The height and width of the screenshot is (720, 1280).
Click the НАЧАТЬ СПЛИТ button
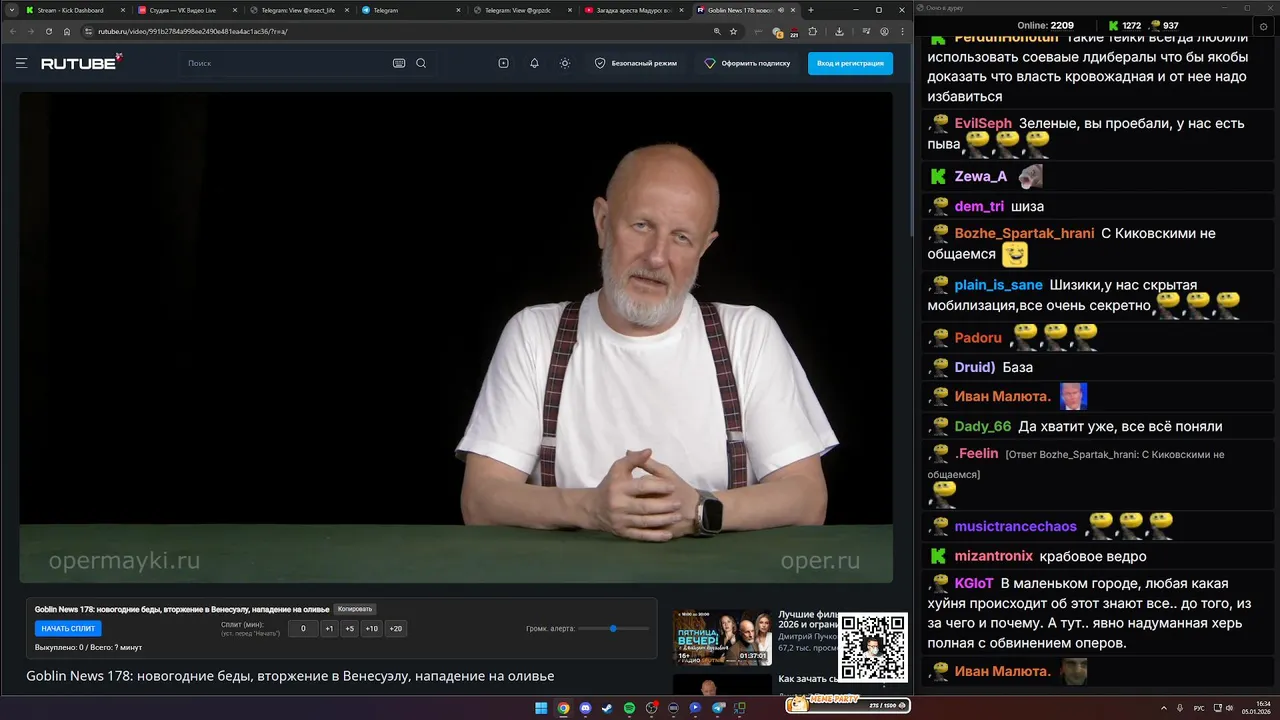tap(68, 629)
